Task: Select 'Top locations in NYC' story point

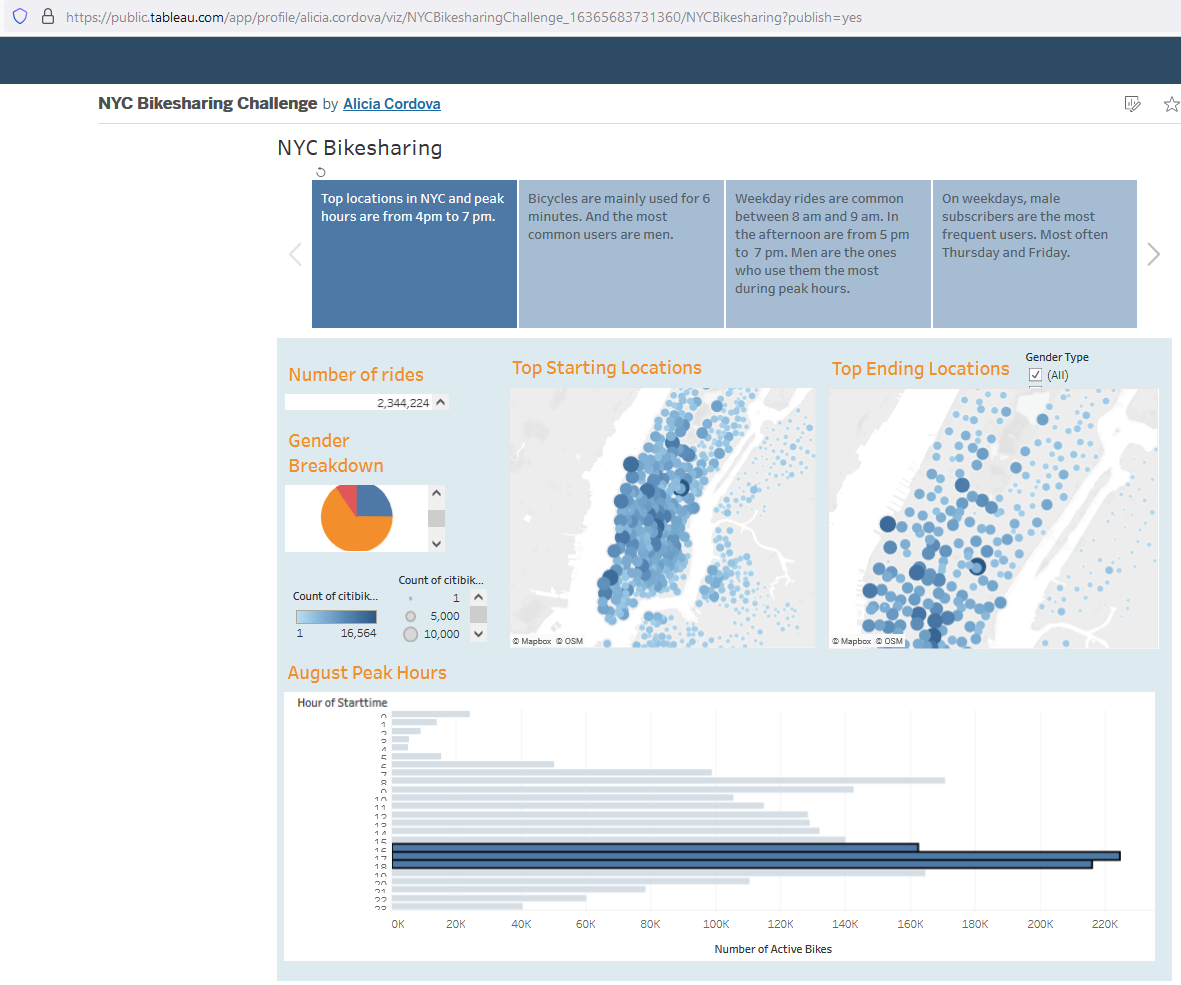Action: point(414,254)
